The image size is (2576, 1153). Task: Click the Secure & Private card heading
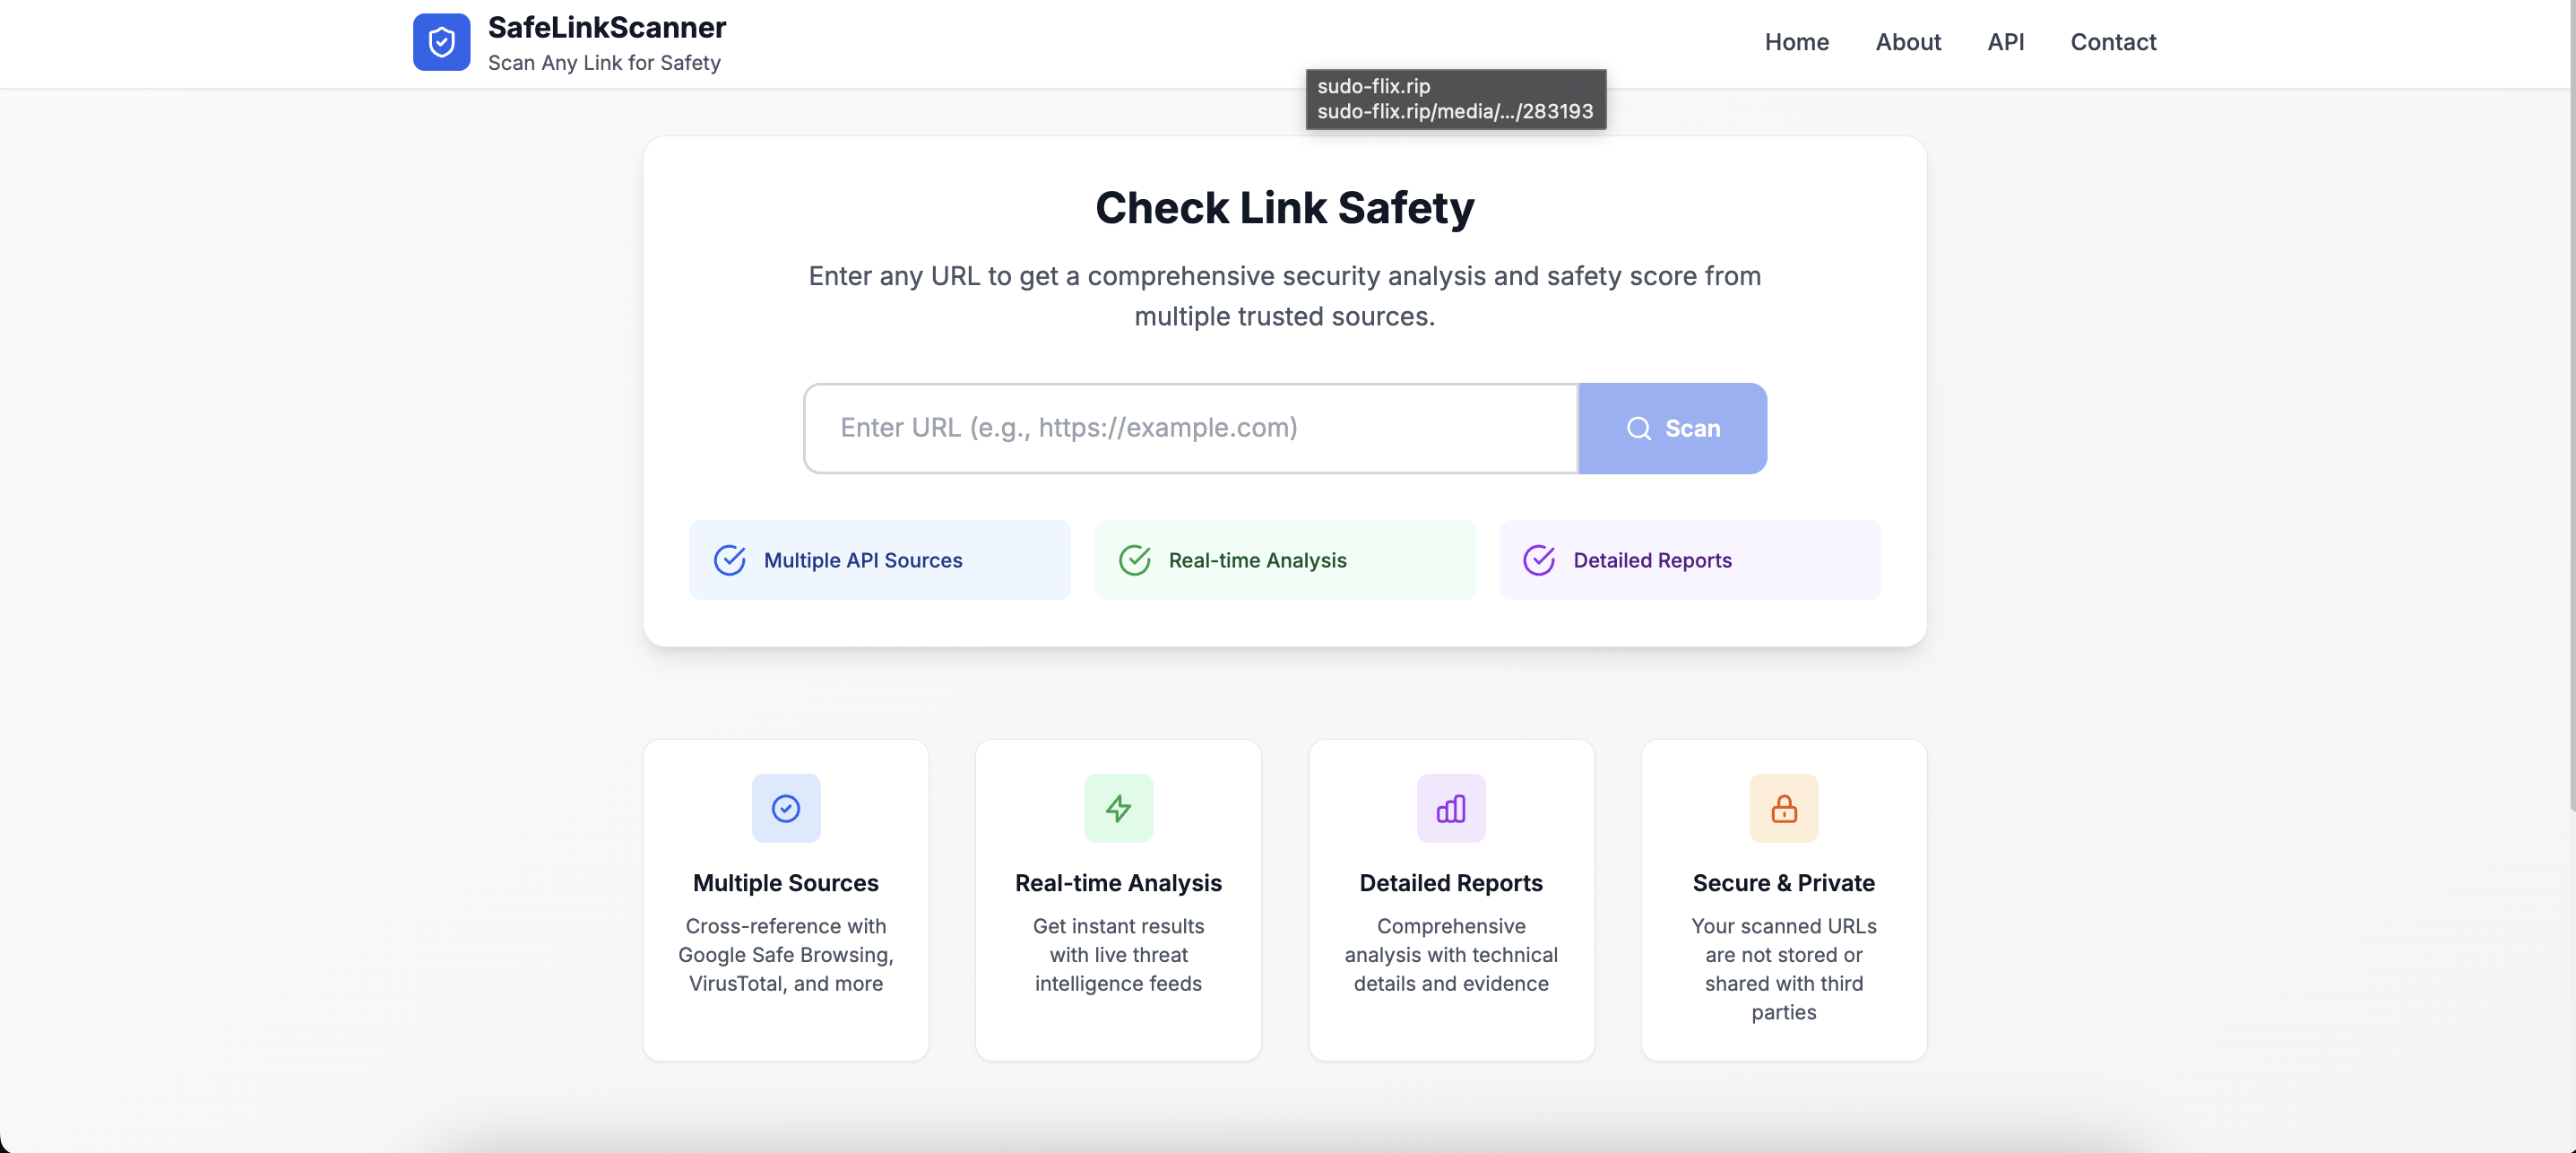(x=1783, y=883)
